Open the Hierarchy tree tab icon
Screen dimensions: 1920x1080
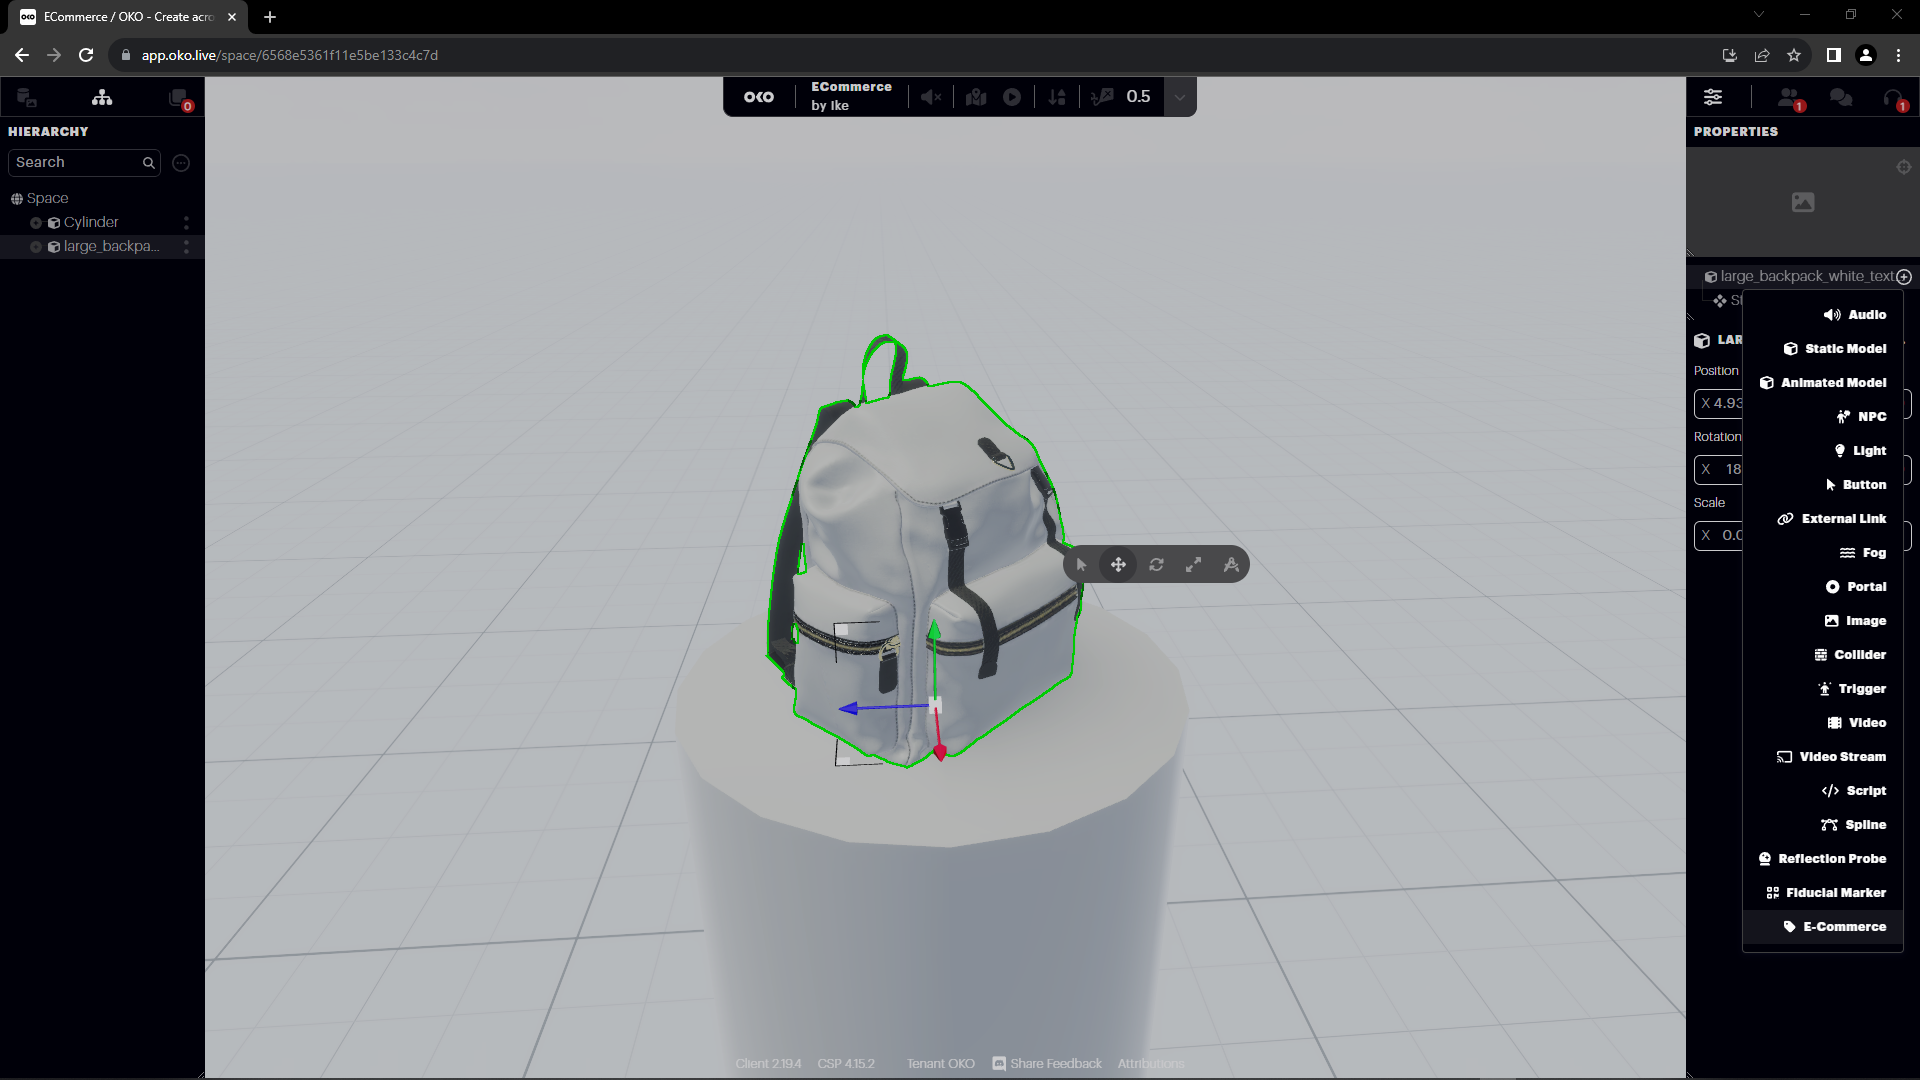coord(102,97)
